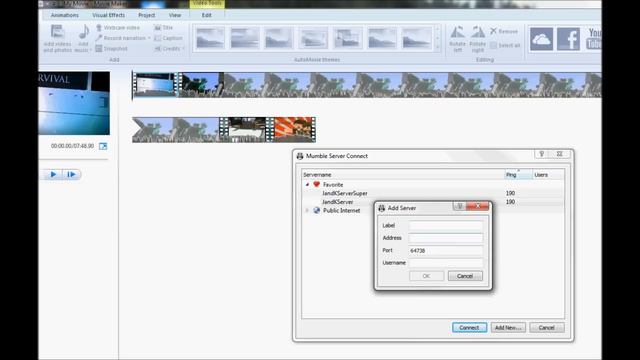Image resolution: width=640 pixels, height=360 pixels.
Task: Expand the Credits dropdown arrow
Action: click(x=183, y=49)
